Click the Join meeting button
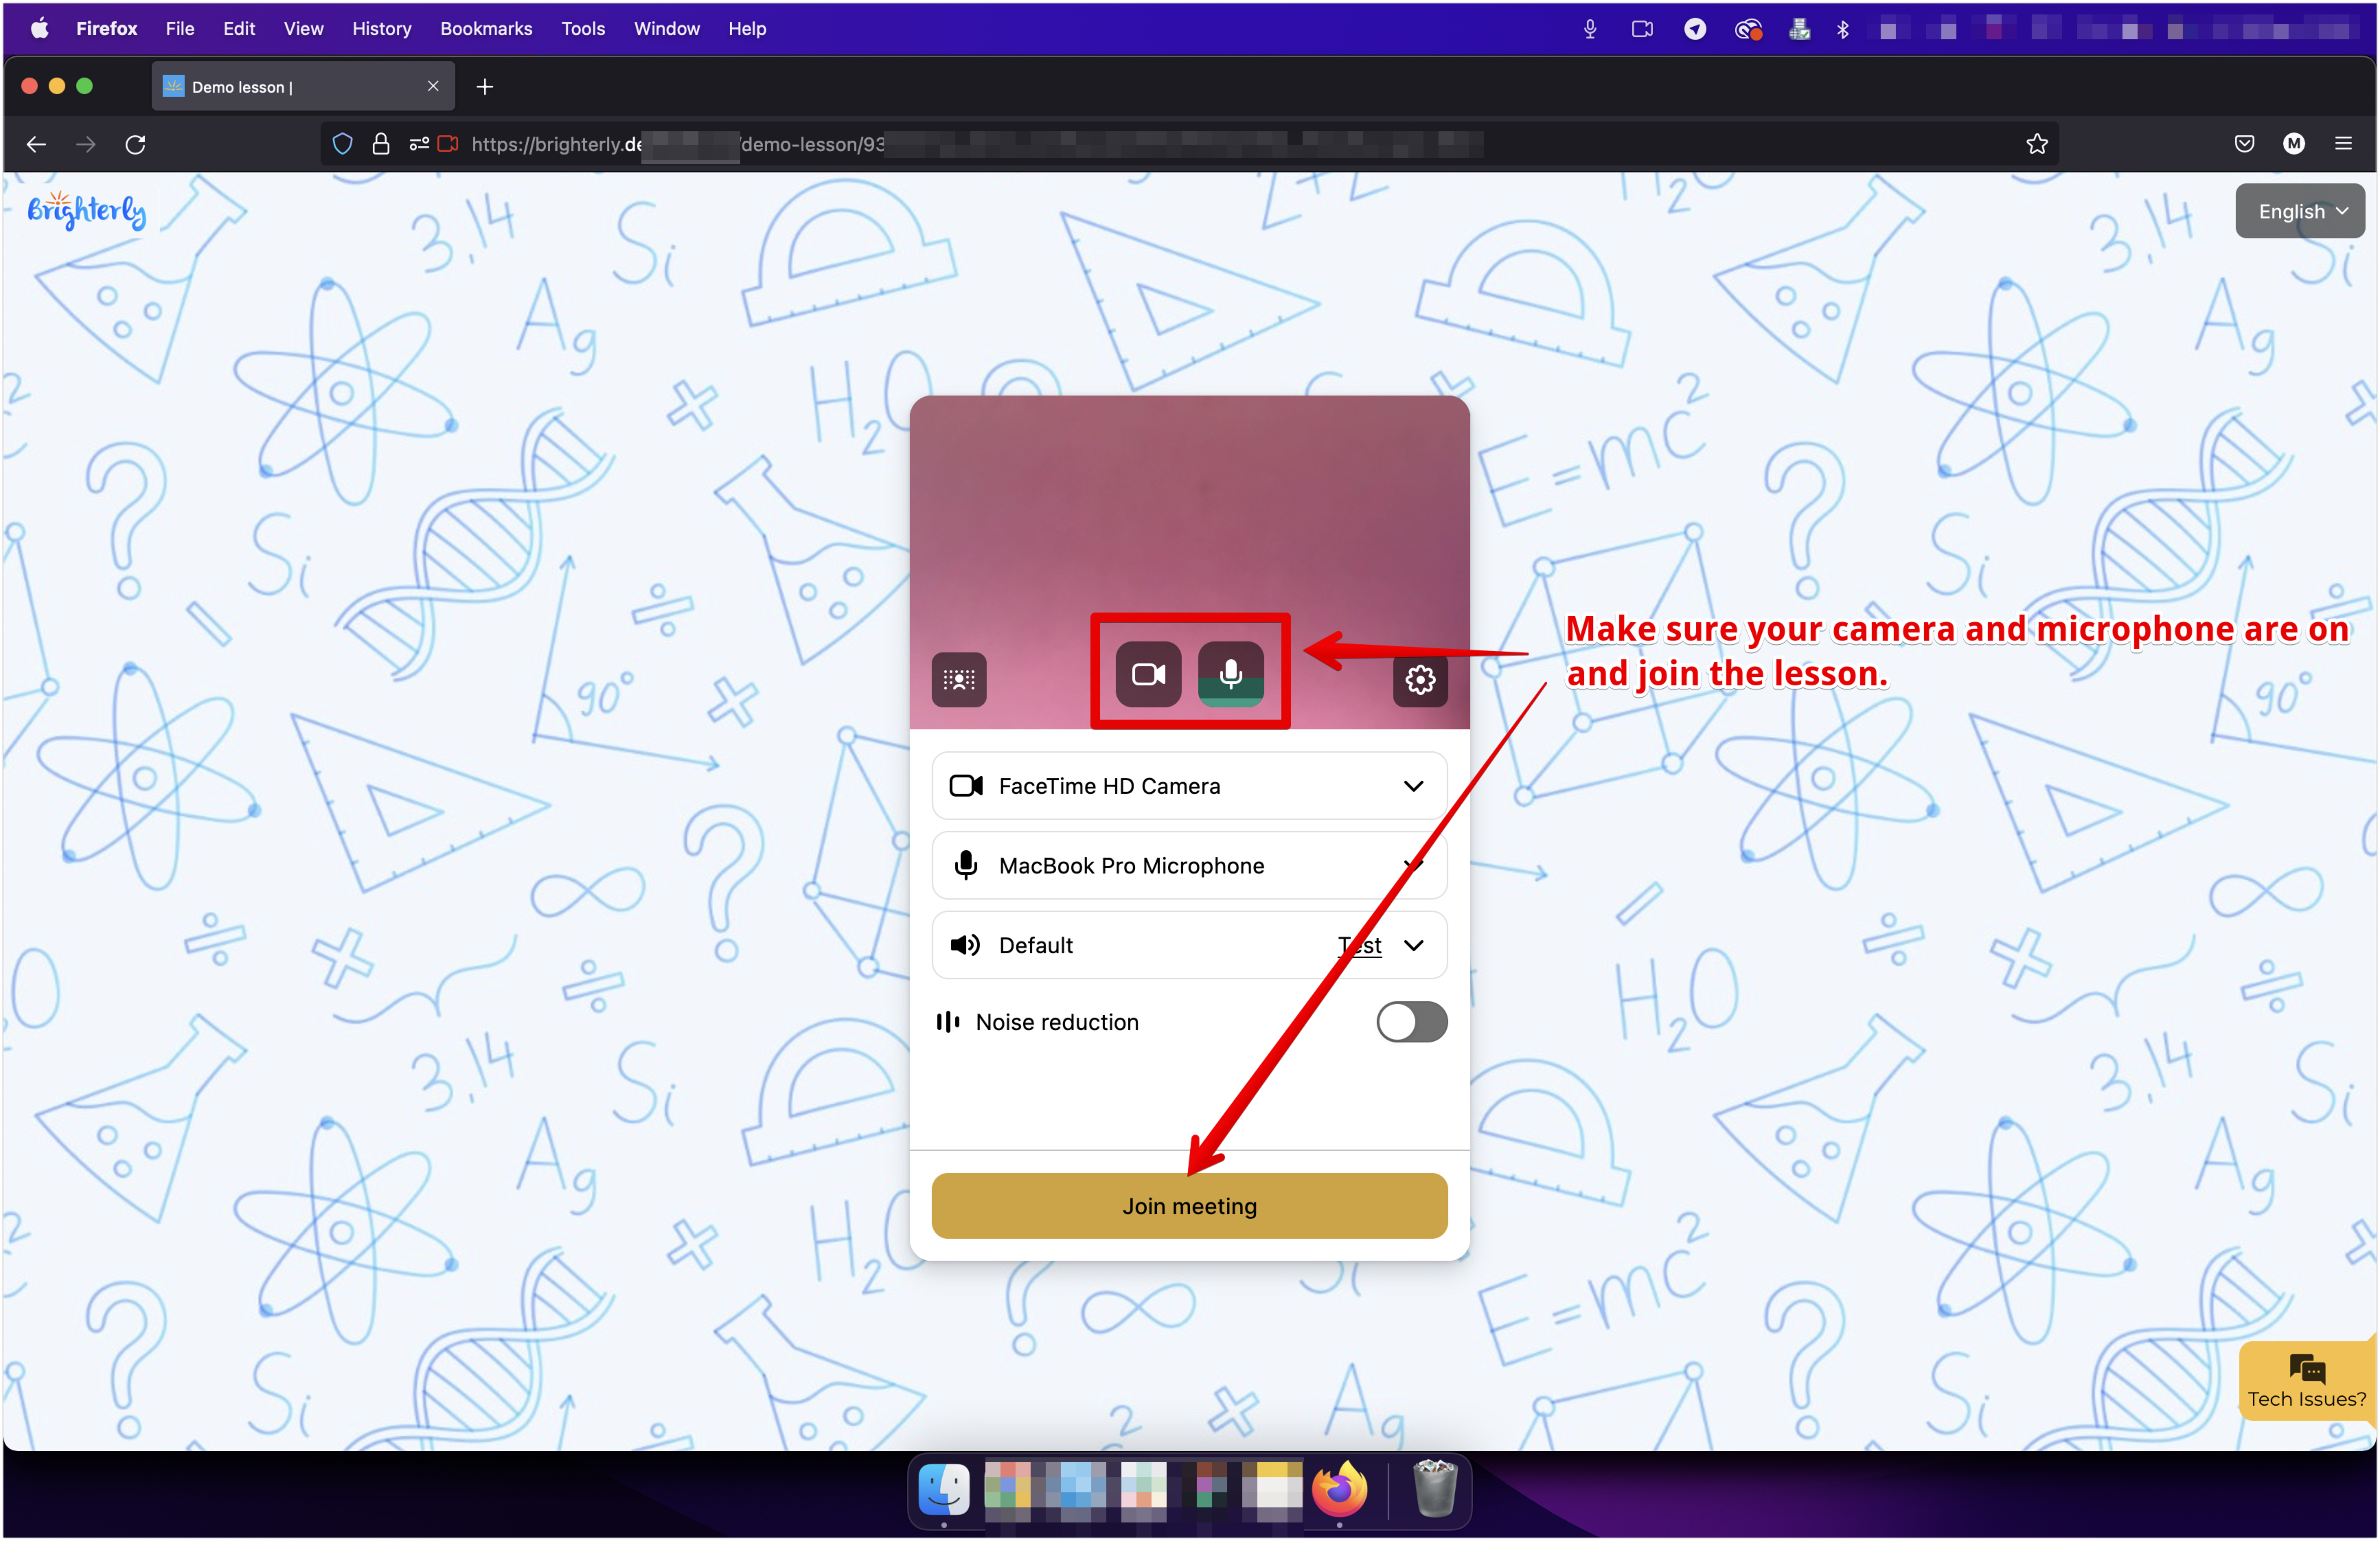Image resolution: width=2380 pixels, height=1541 pixels. (x=1189, y=1206)
